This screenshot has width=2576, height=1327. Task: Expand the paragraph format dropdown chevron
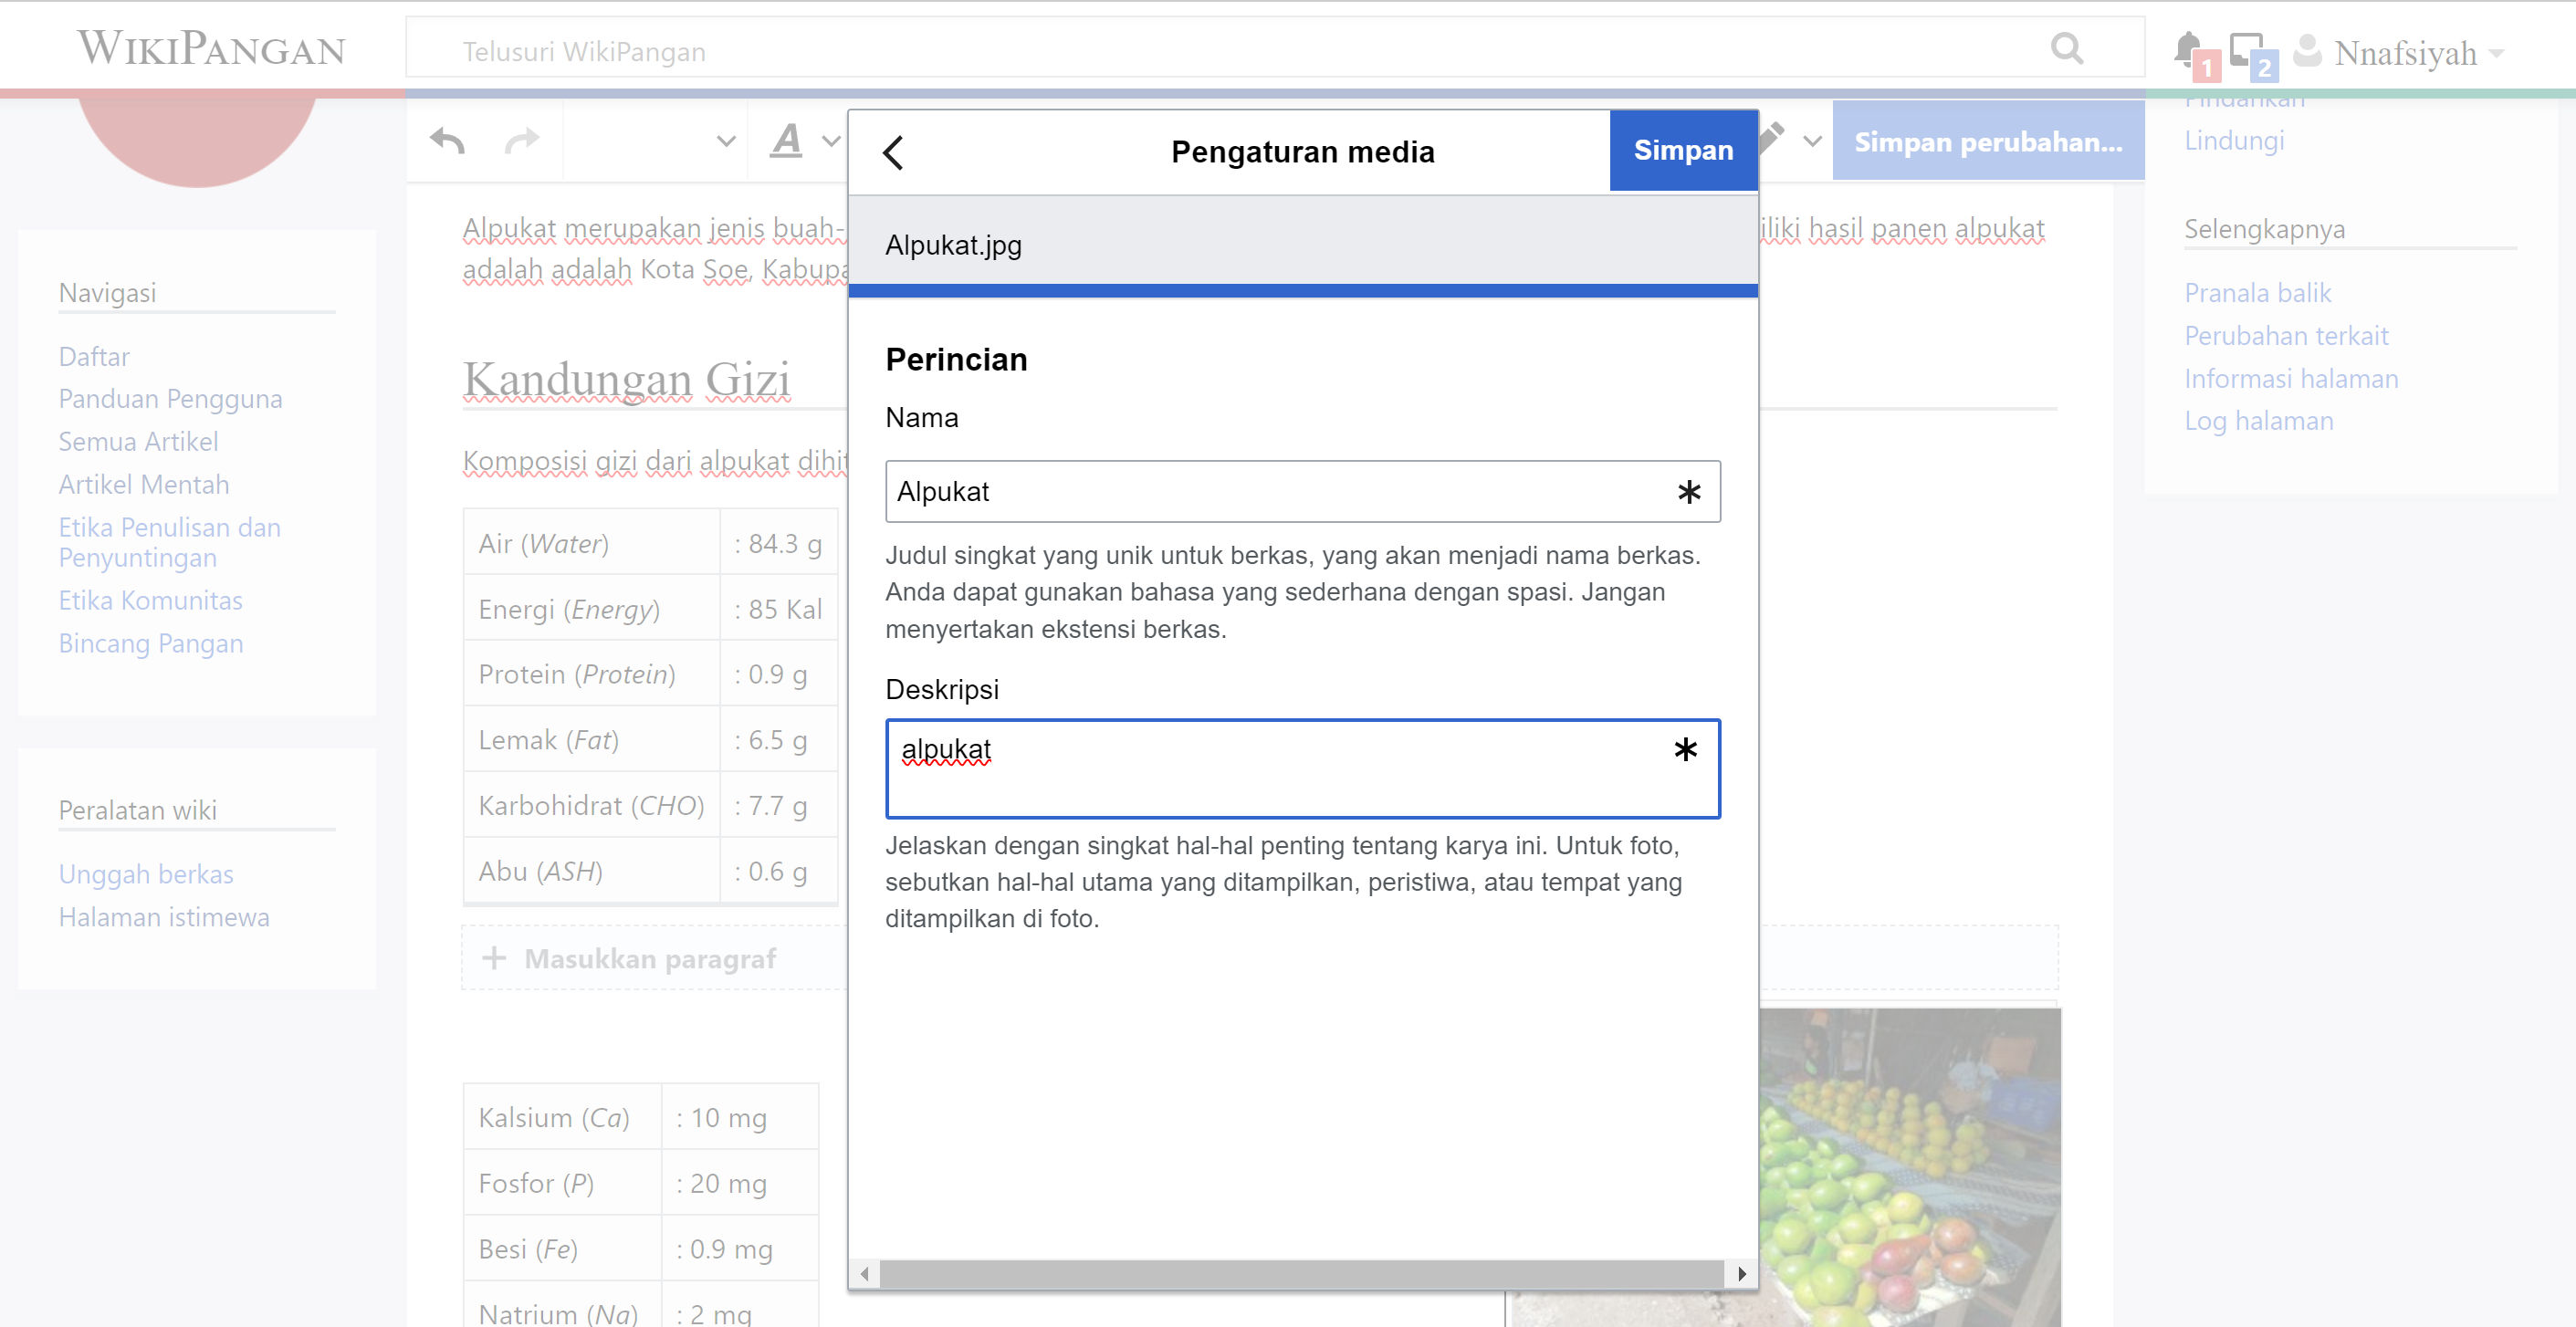(726, 142)
